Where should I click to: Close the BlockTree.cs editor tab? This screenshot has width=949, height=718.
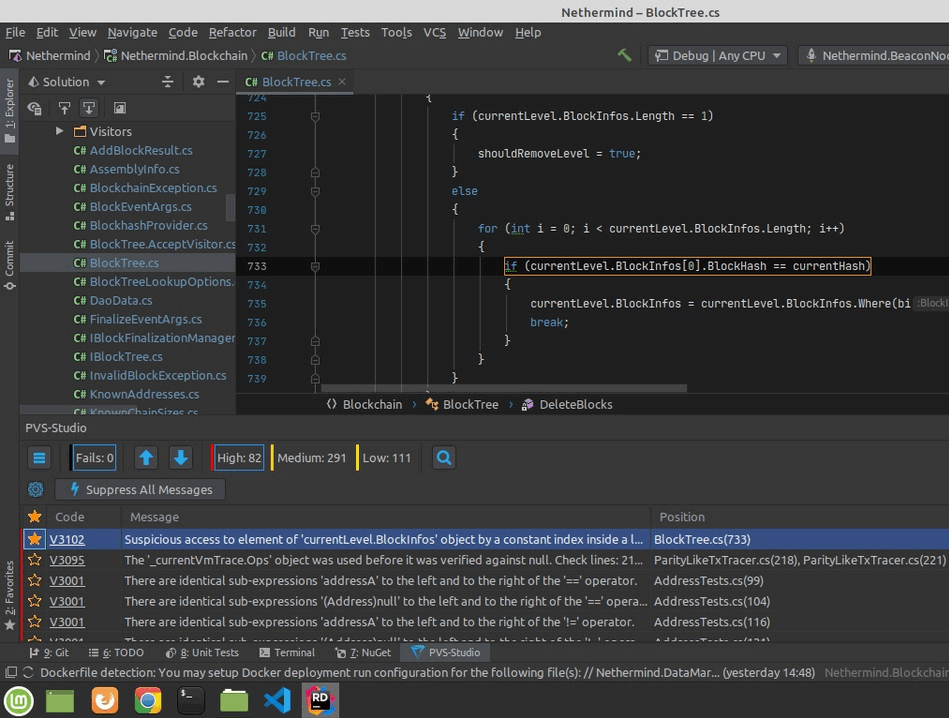tap(342, 81)
